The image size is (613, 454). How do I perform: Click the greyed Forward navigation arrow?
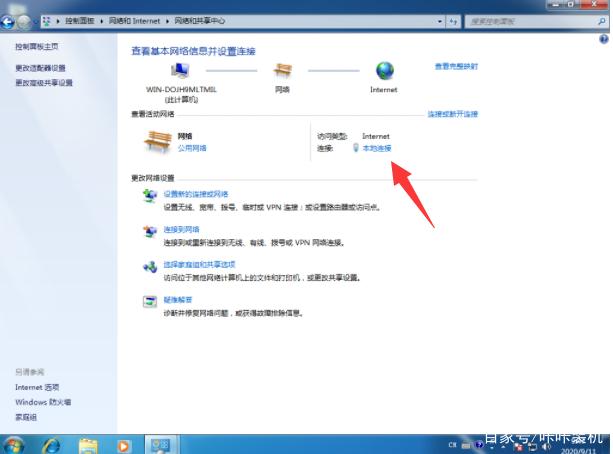[x=24, y=22]
